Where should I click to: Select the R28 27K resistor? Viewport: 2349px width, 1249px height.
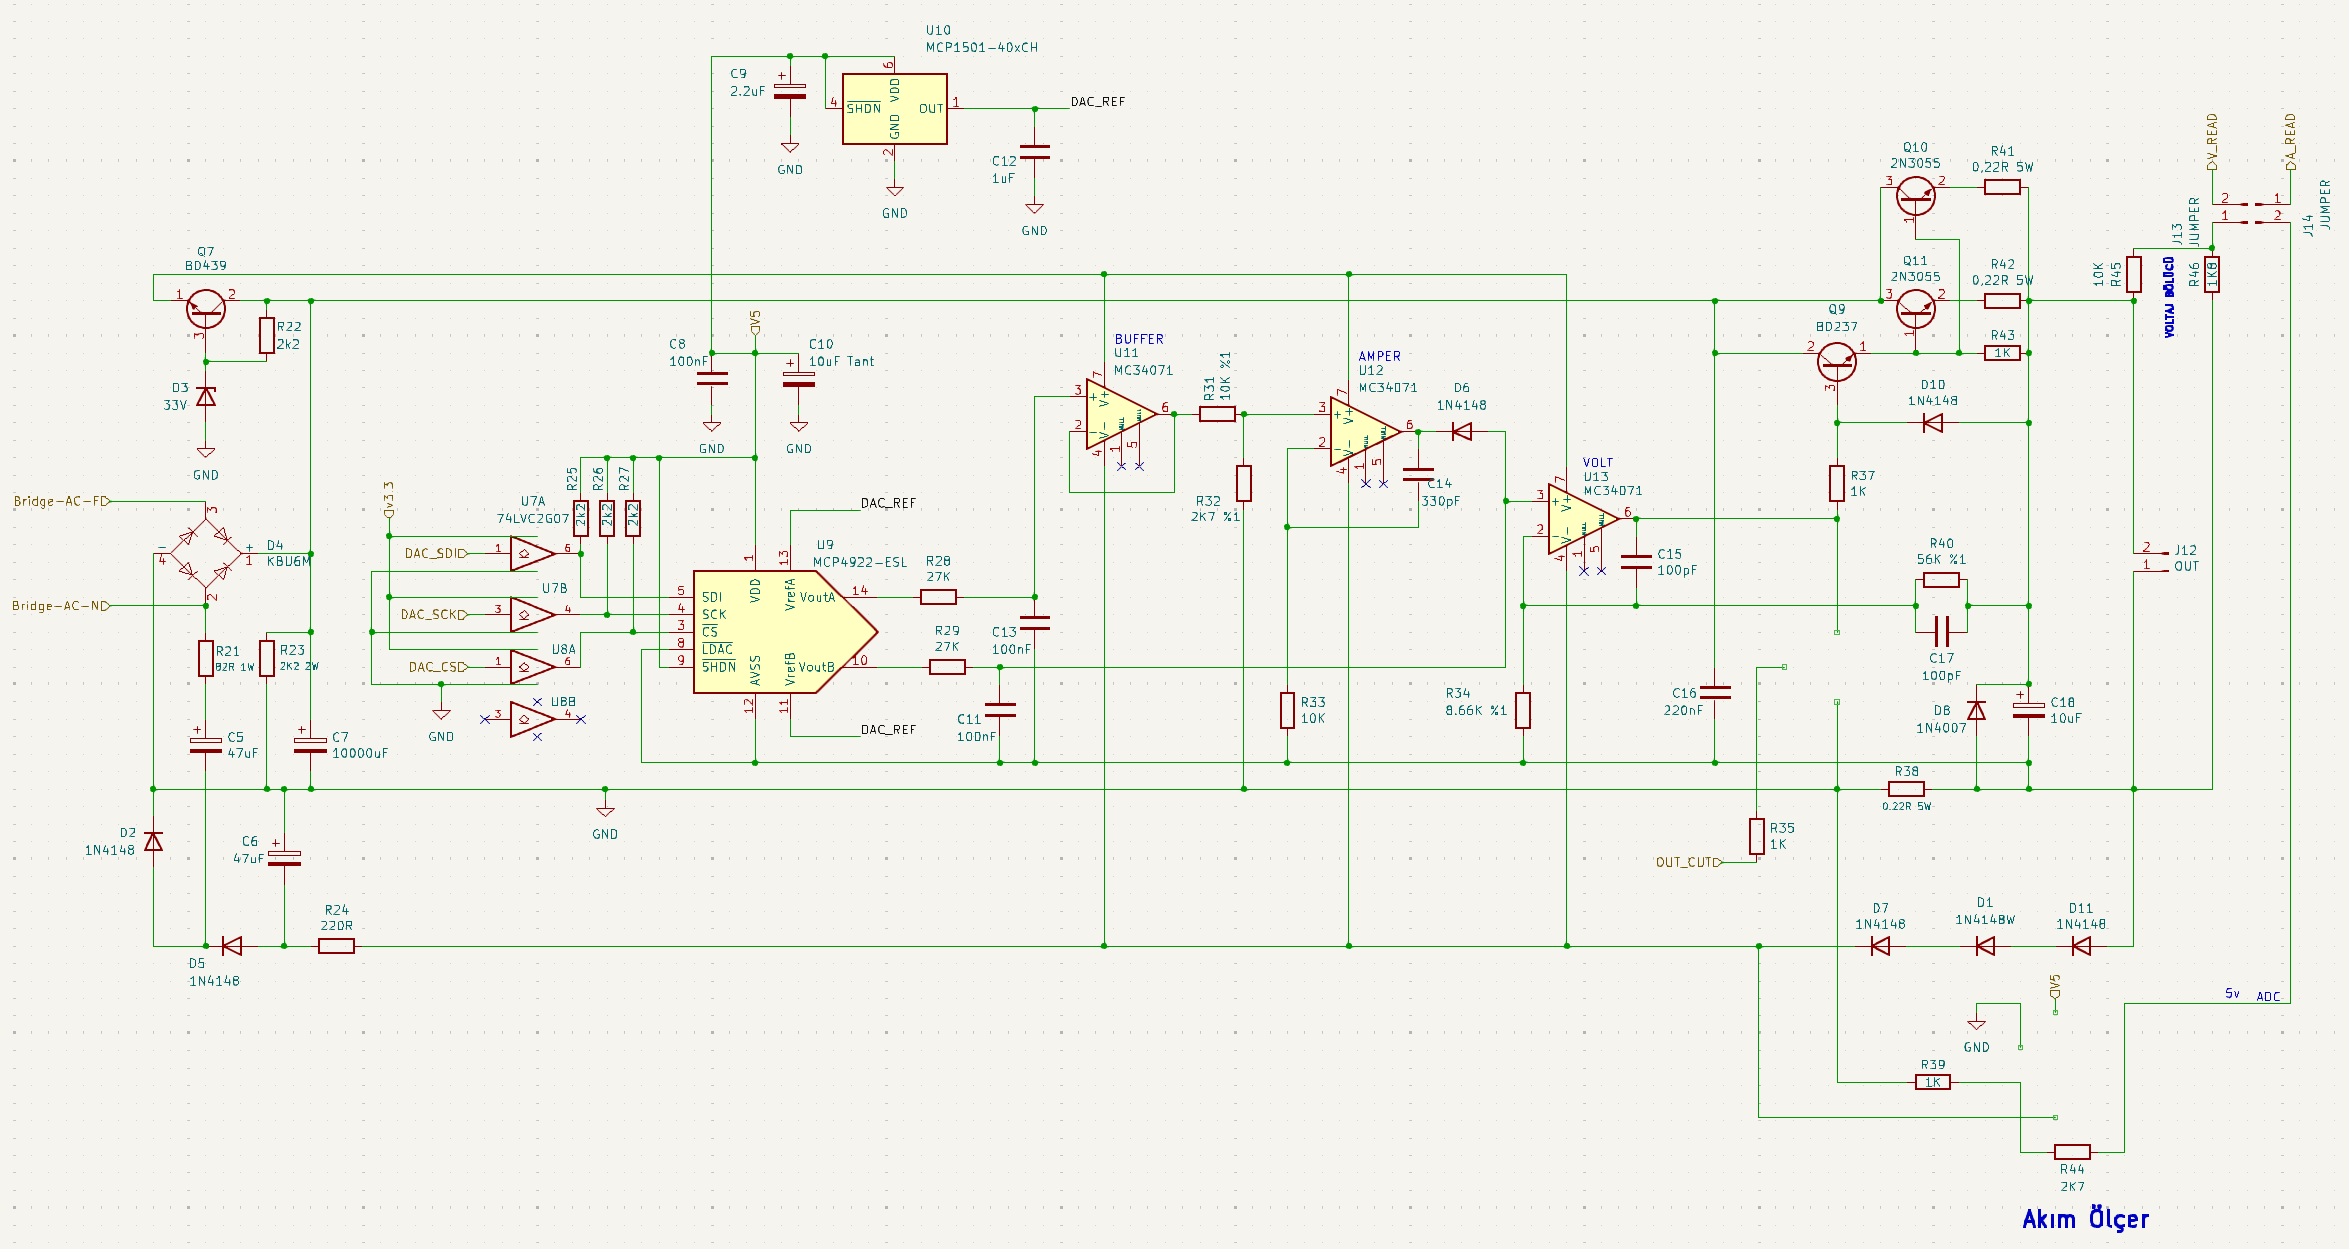click(x=938, y=597)
